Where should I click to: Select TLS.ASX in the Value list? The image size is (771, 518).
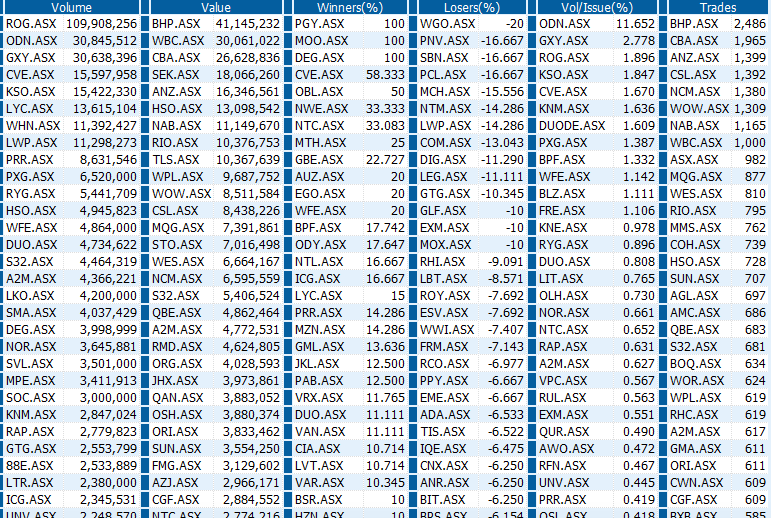coord(176,160)
